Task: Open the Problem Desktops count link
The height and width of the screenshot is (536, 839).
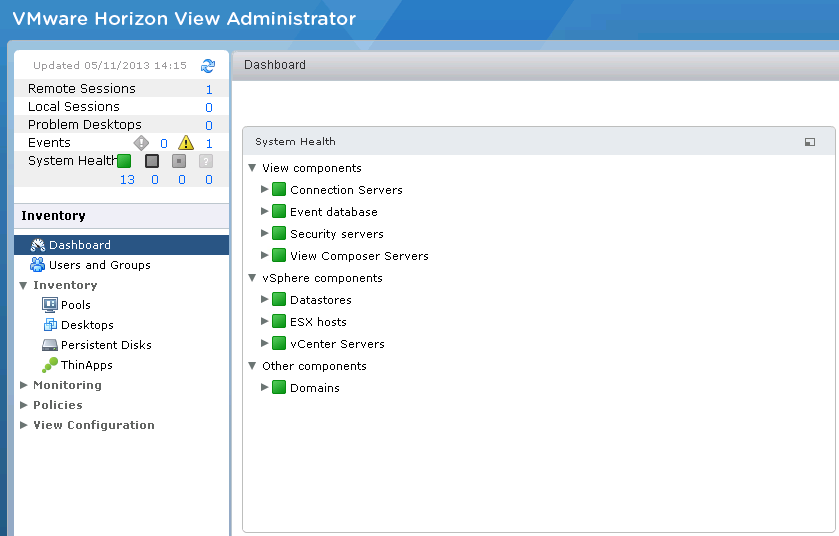Action: click(209, 125)
